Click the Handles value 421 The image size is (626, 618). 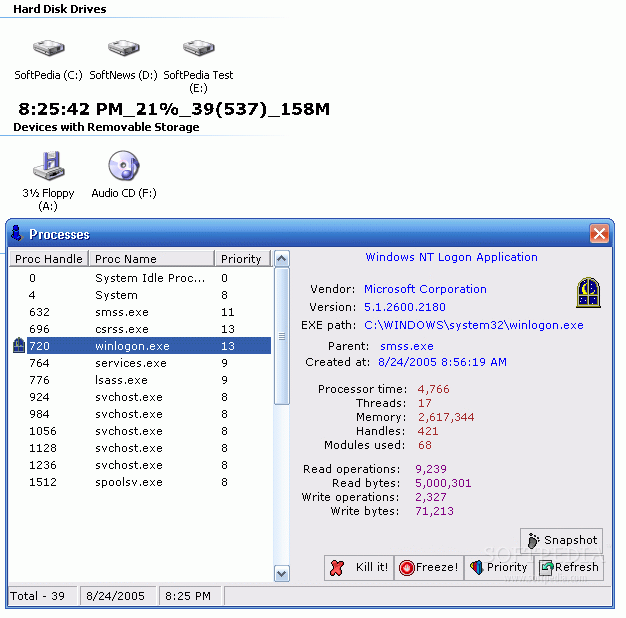click(428, 431)
